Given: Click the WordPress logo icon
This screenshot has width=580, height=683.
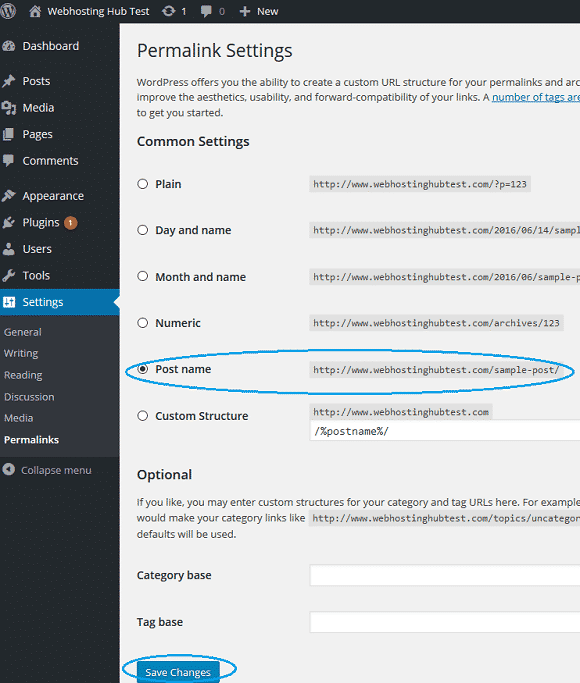Looking at the screenshot, I should pos(7,11).
